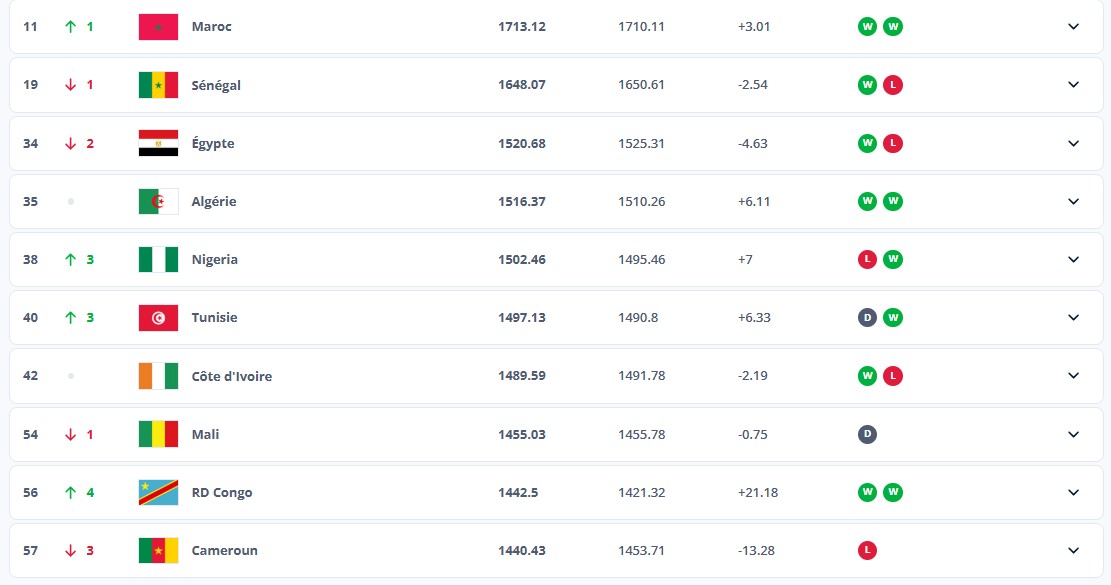Click the Tunisie flag icon
The image size is (1111, 585).
[158, 317]
